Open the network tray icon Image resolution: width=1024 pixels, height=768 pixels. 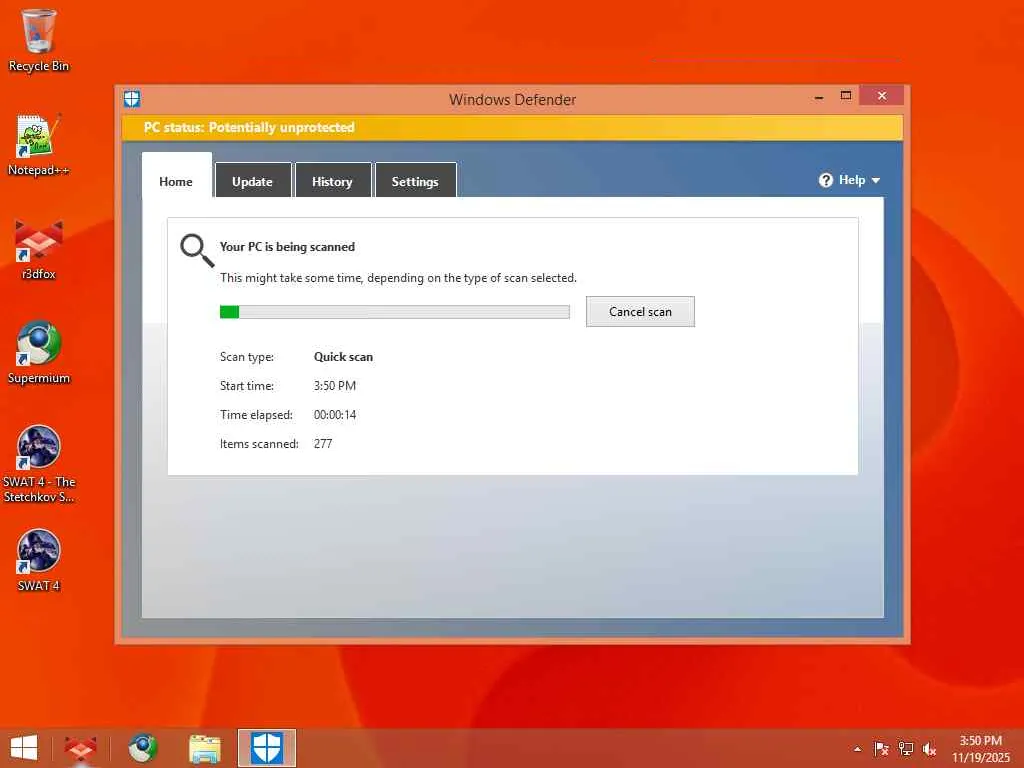[906, 748]
